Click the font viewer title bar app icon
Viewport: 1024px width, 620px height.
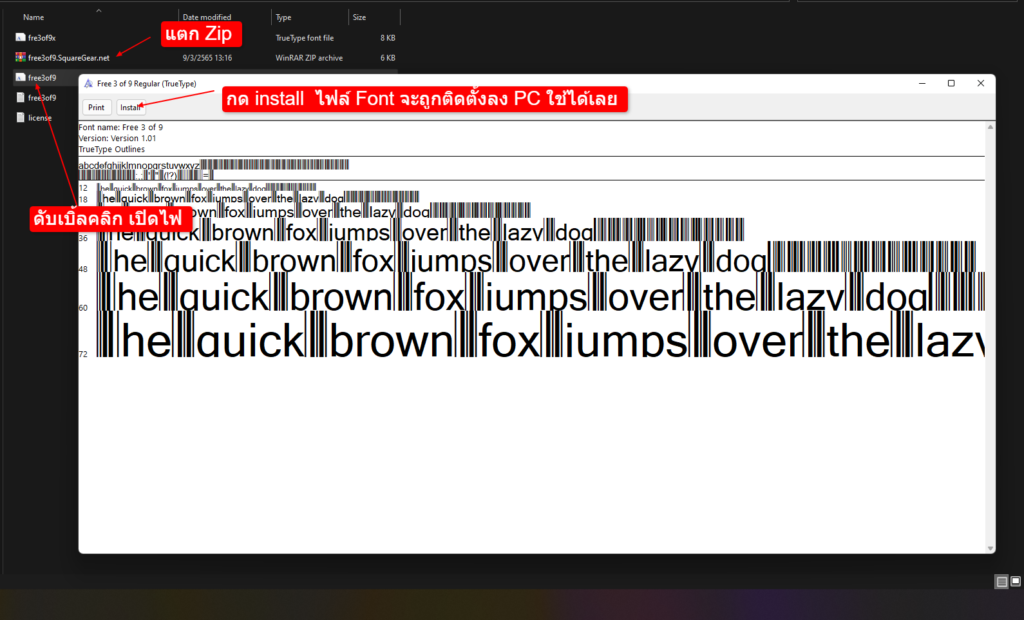pyautogui.click(x=88, y=83)
